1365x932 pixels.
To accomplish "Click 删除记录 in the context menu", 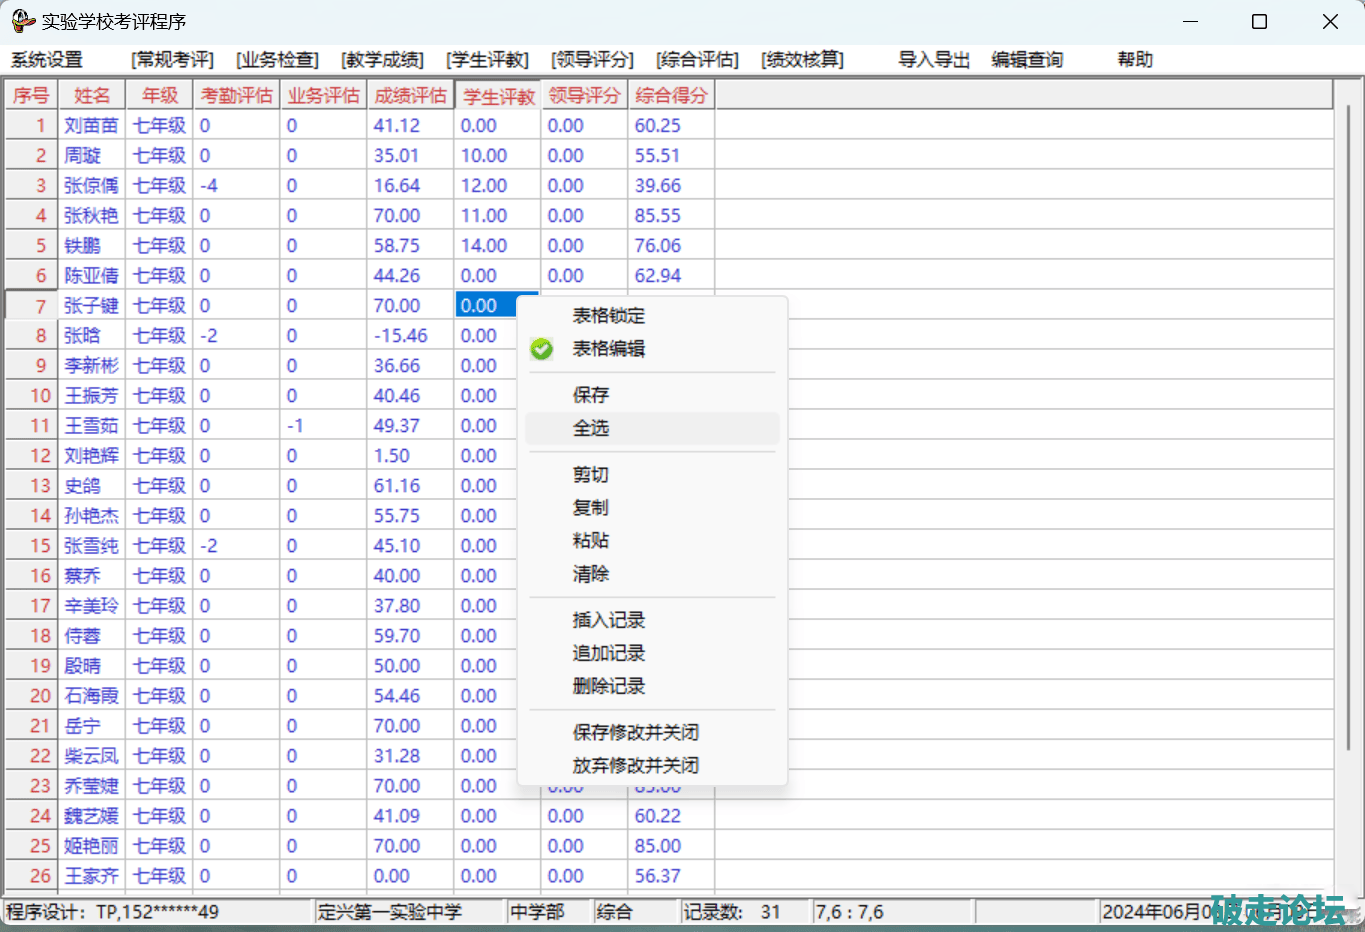I will [x=608, y=686].
